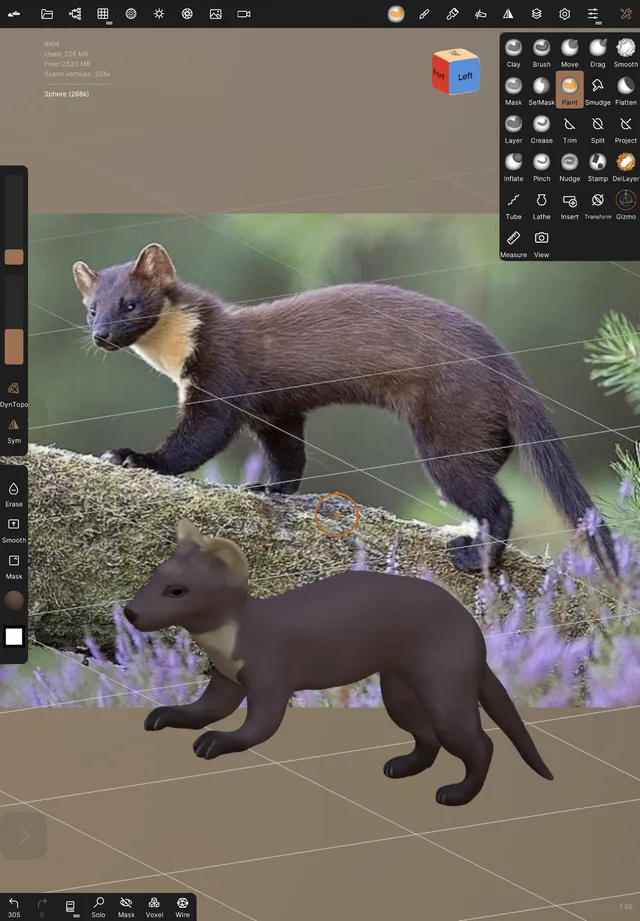The image size is (640, 921).
Task: Open the View camera tool
Action: click(541, 243)
